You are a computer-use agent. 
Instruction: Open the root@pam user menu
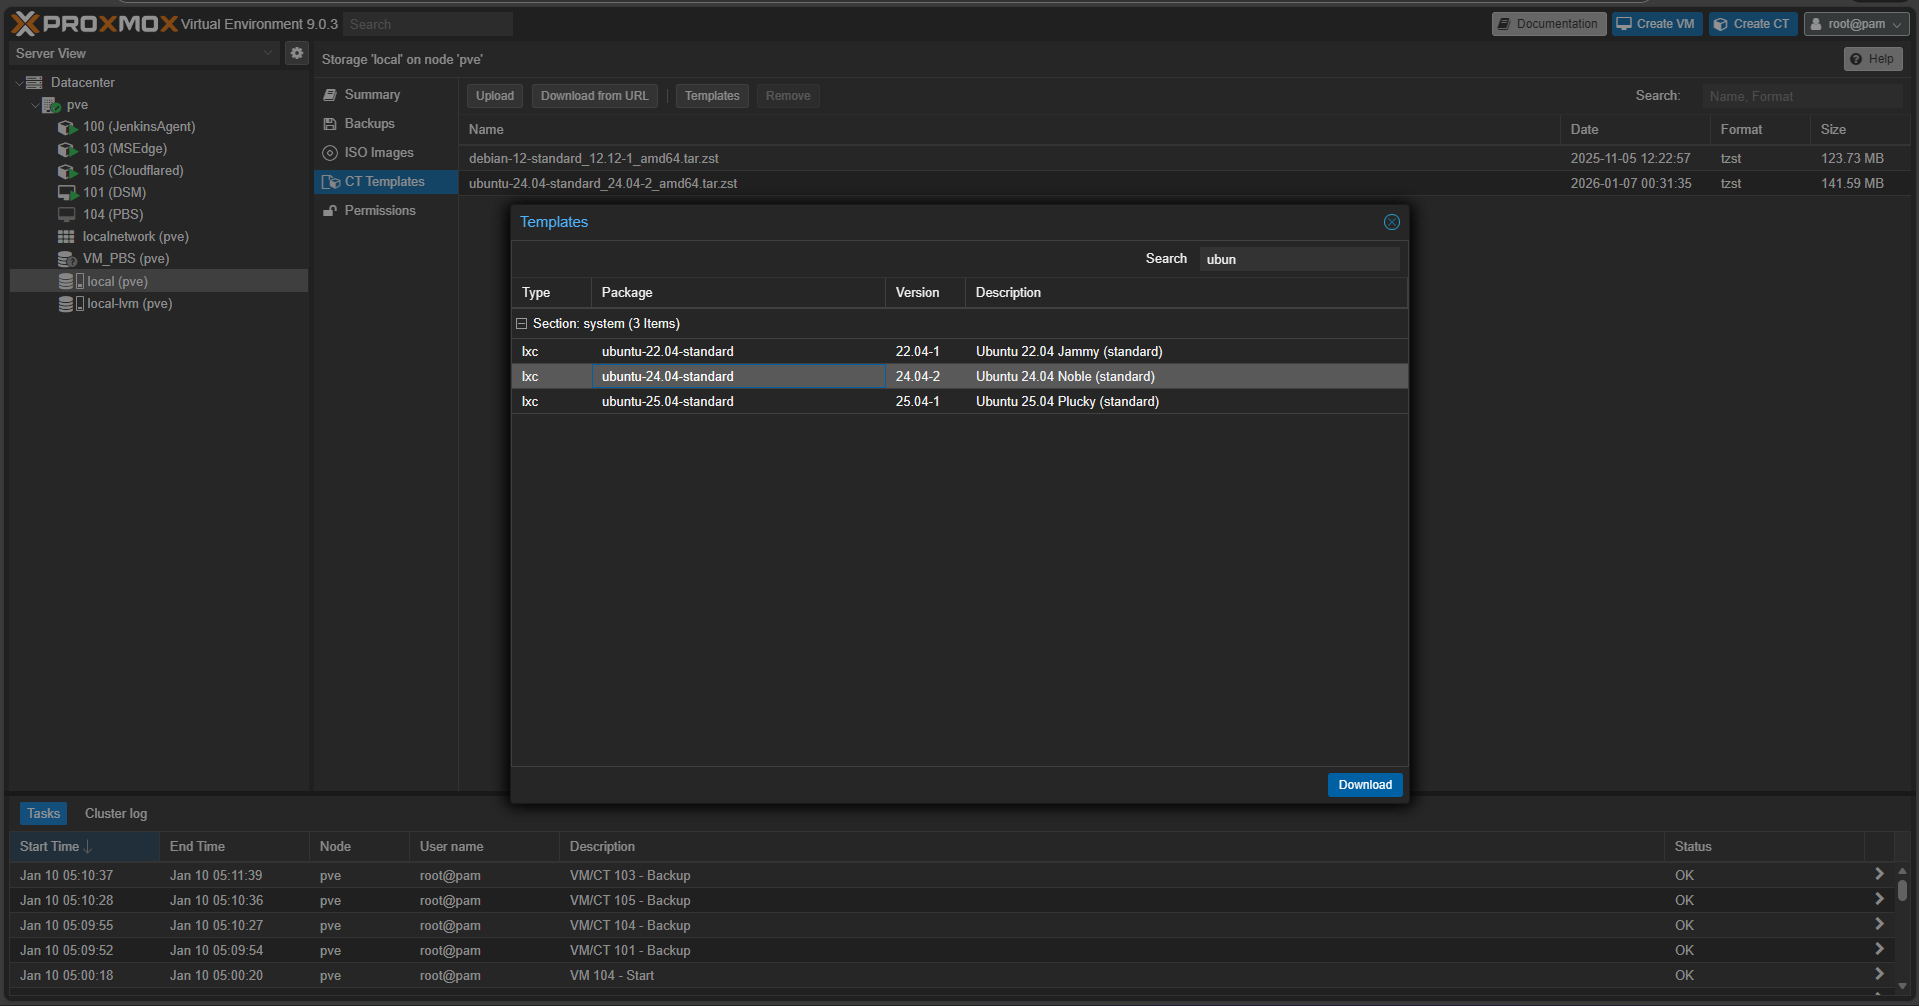point(1857,24)
